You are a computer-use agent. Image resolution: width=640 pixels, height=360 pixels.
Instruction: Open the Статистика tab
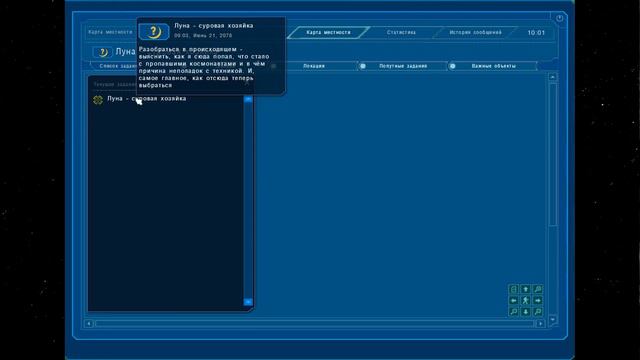click(x=401, y=32)
